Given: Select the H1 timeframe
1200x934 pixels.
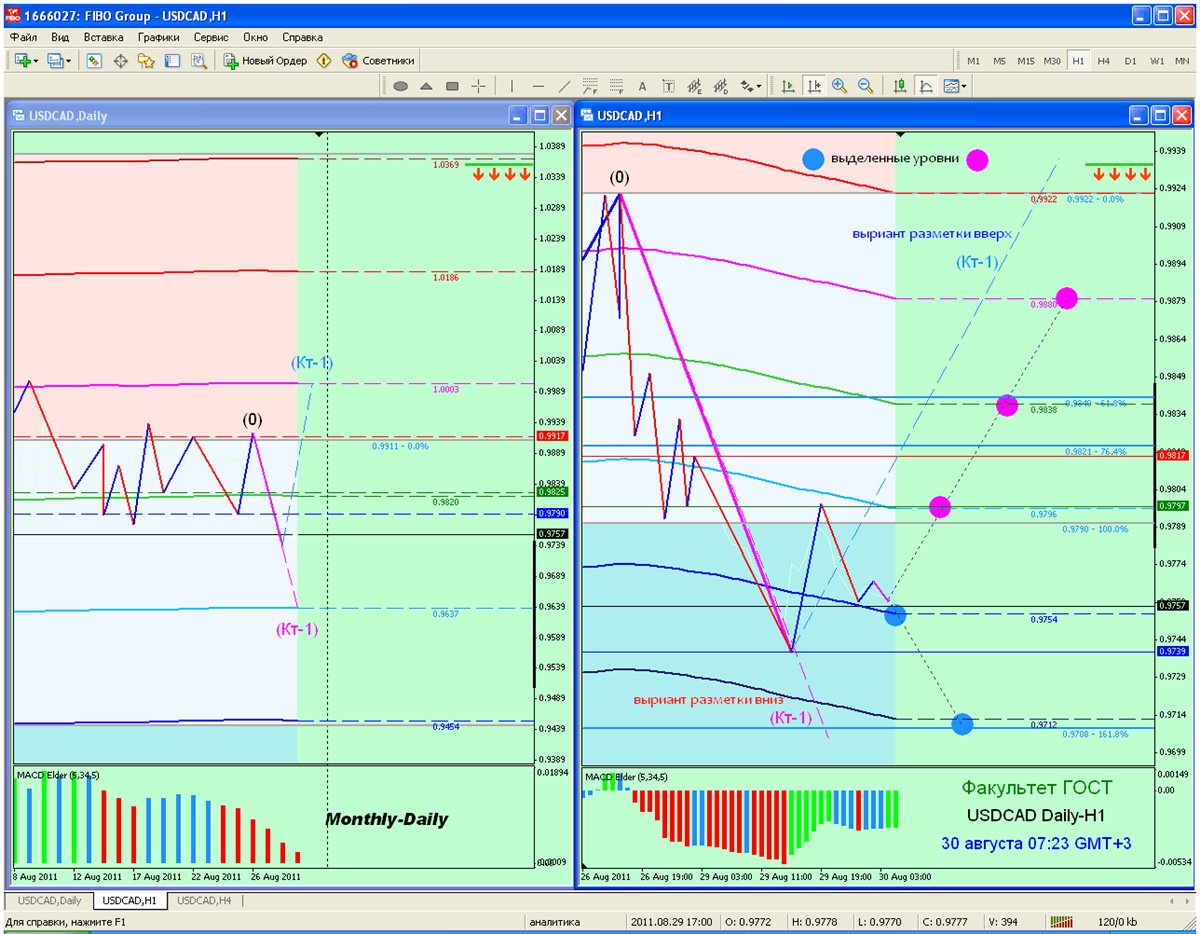Looking at the screenshot, I should (x=1078, y=61).
